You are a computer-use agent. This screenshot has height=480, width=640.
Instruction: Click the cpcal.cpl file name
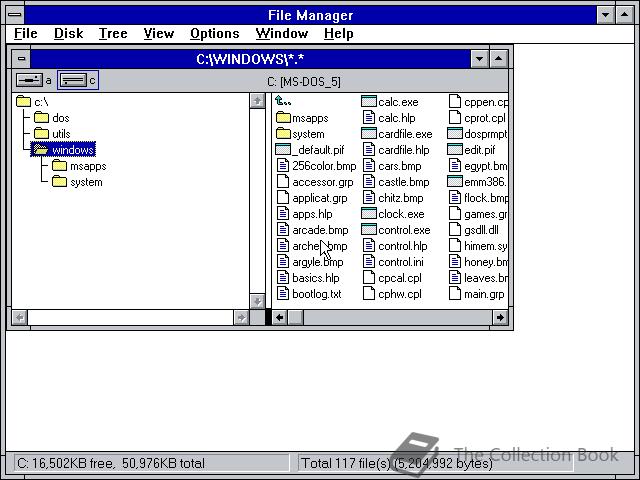(x=400, y=278)
